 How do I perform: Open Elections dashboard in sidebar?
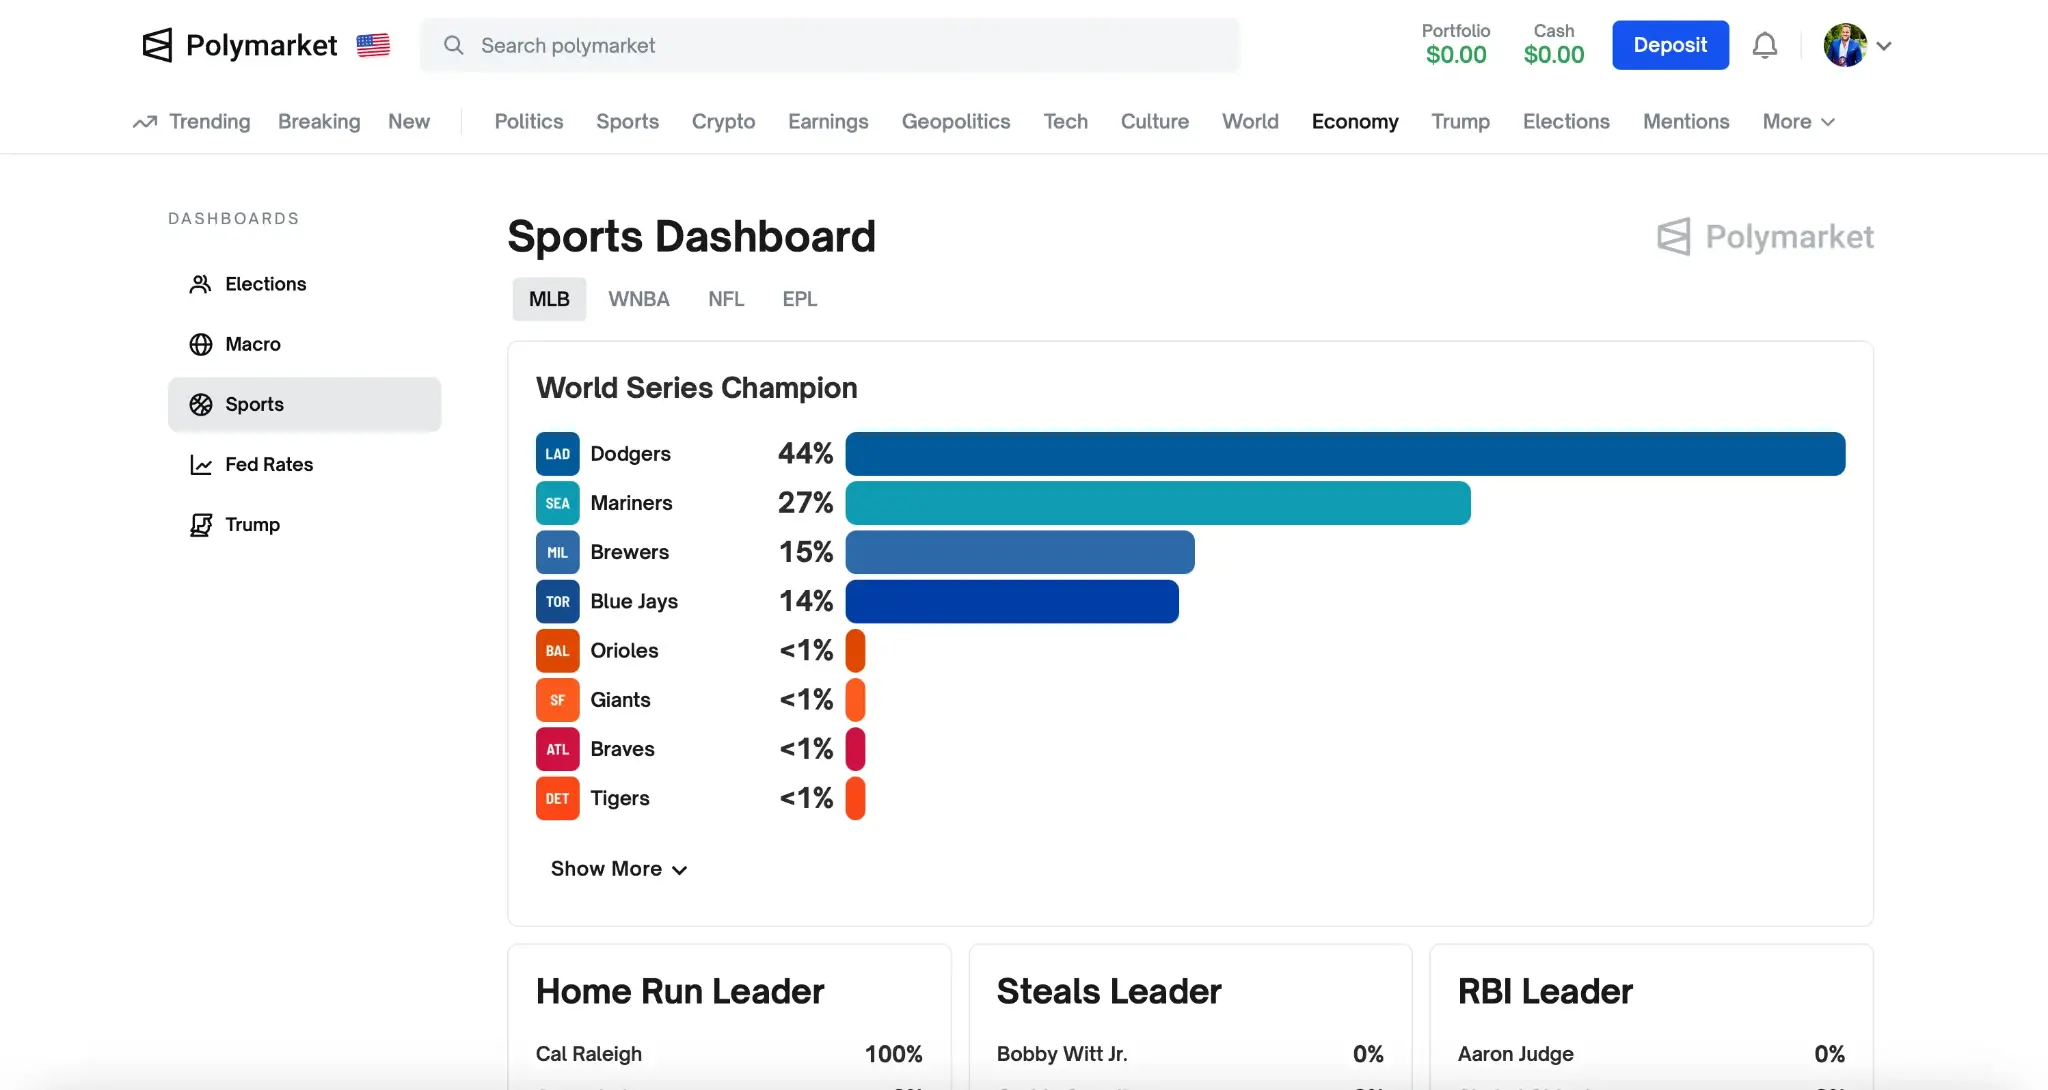[x=265, y=284]
